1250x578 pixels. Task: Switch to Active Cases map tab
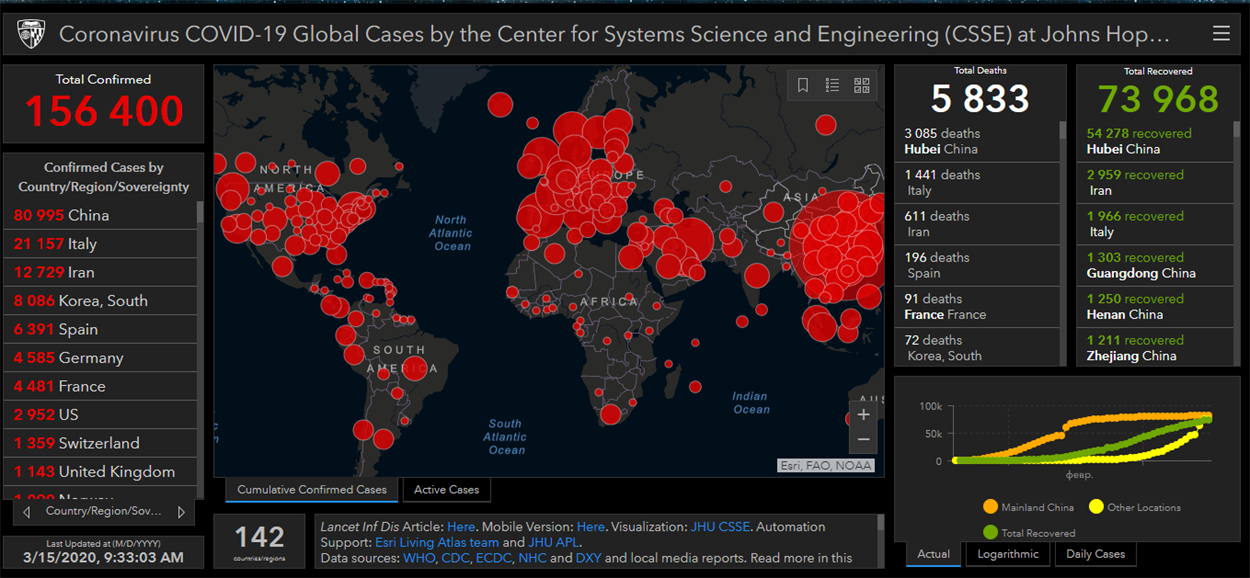click(447, 490)
